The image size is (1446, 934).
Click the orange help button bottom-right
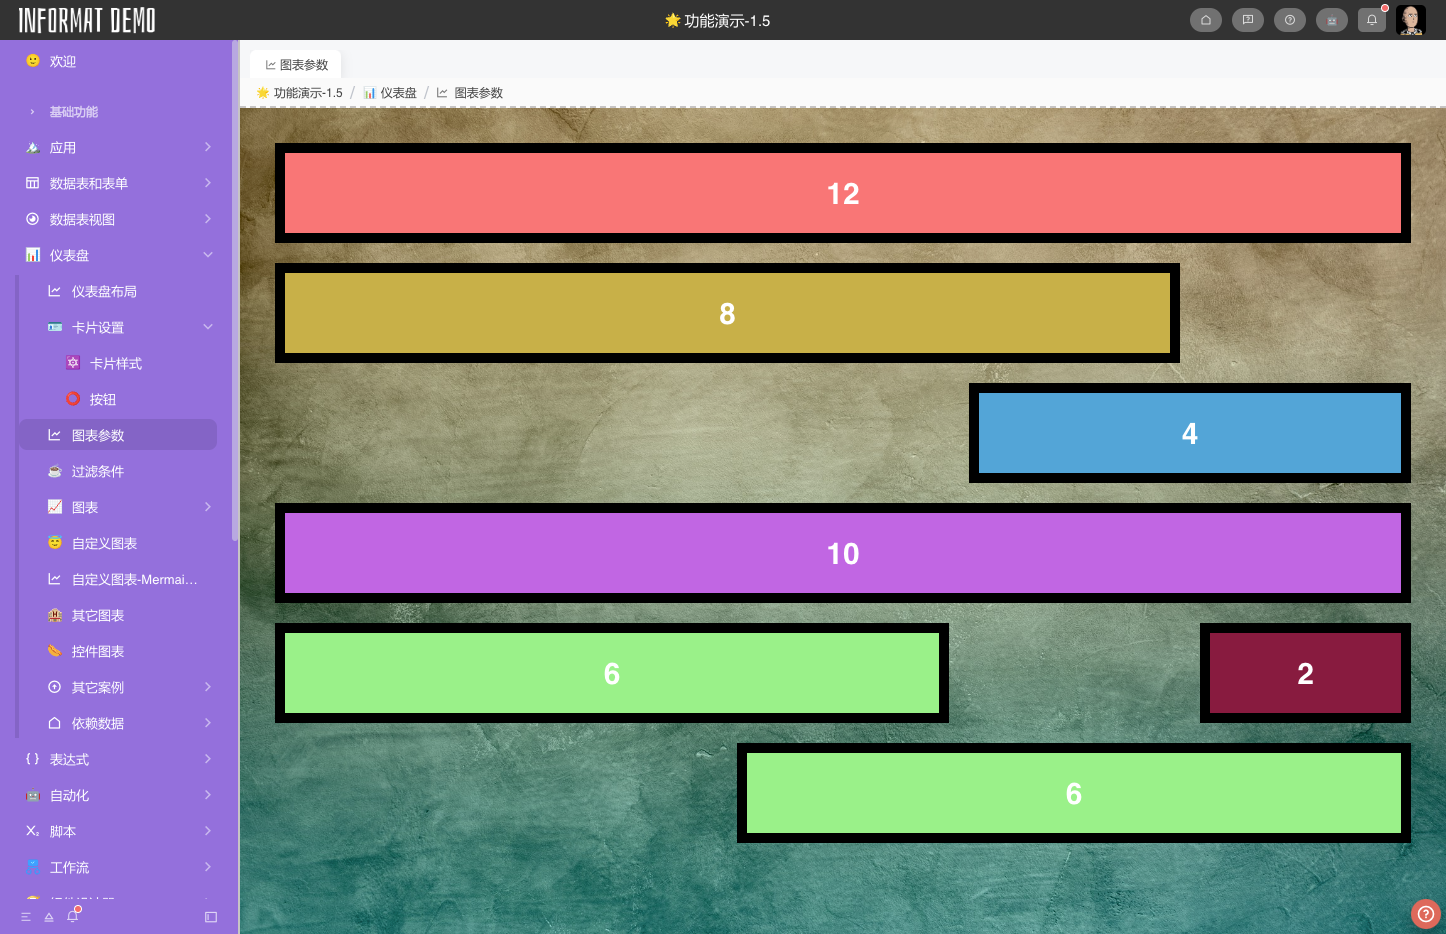[x=1425, y=914]
